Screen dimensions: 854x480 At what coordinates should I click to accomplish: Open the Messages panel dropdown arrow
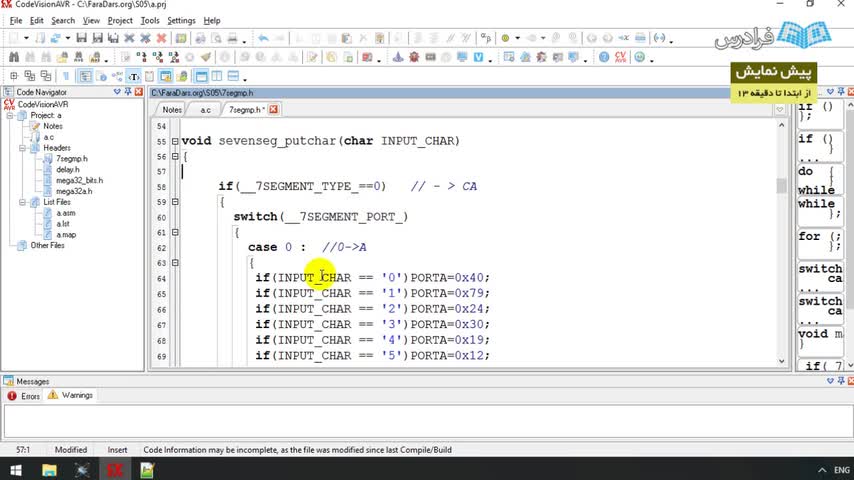(830, 381)
